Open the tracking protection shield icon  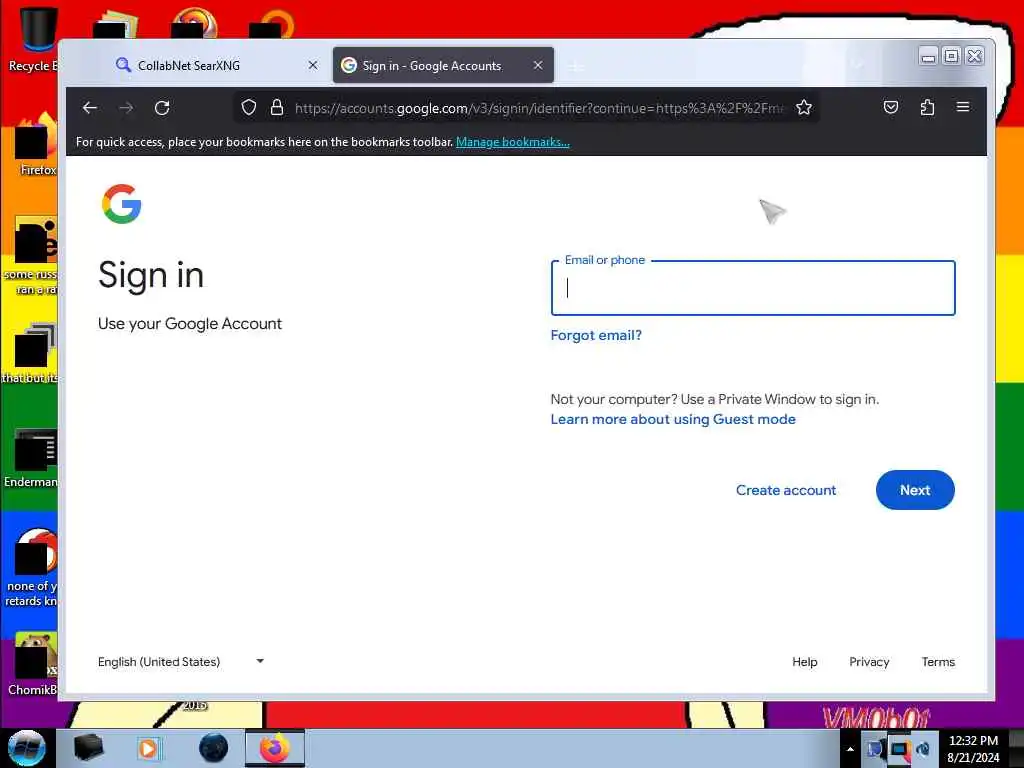click(x=249, y=108)
